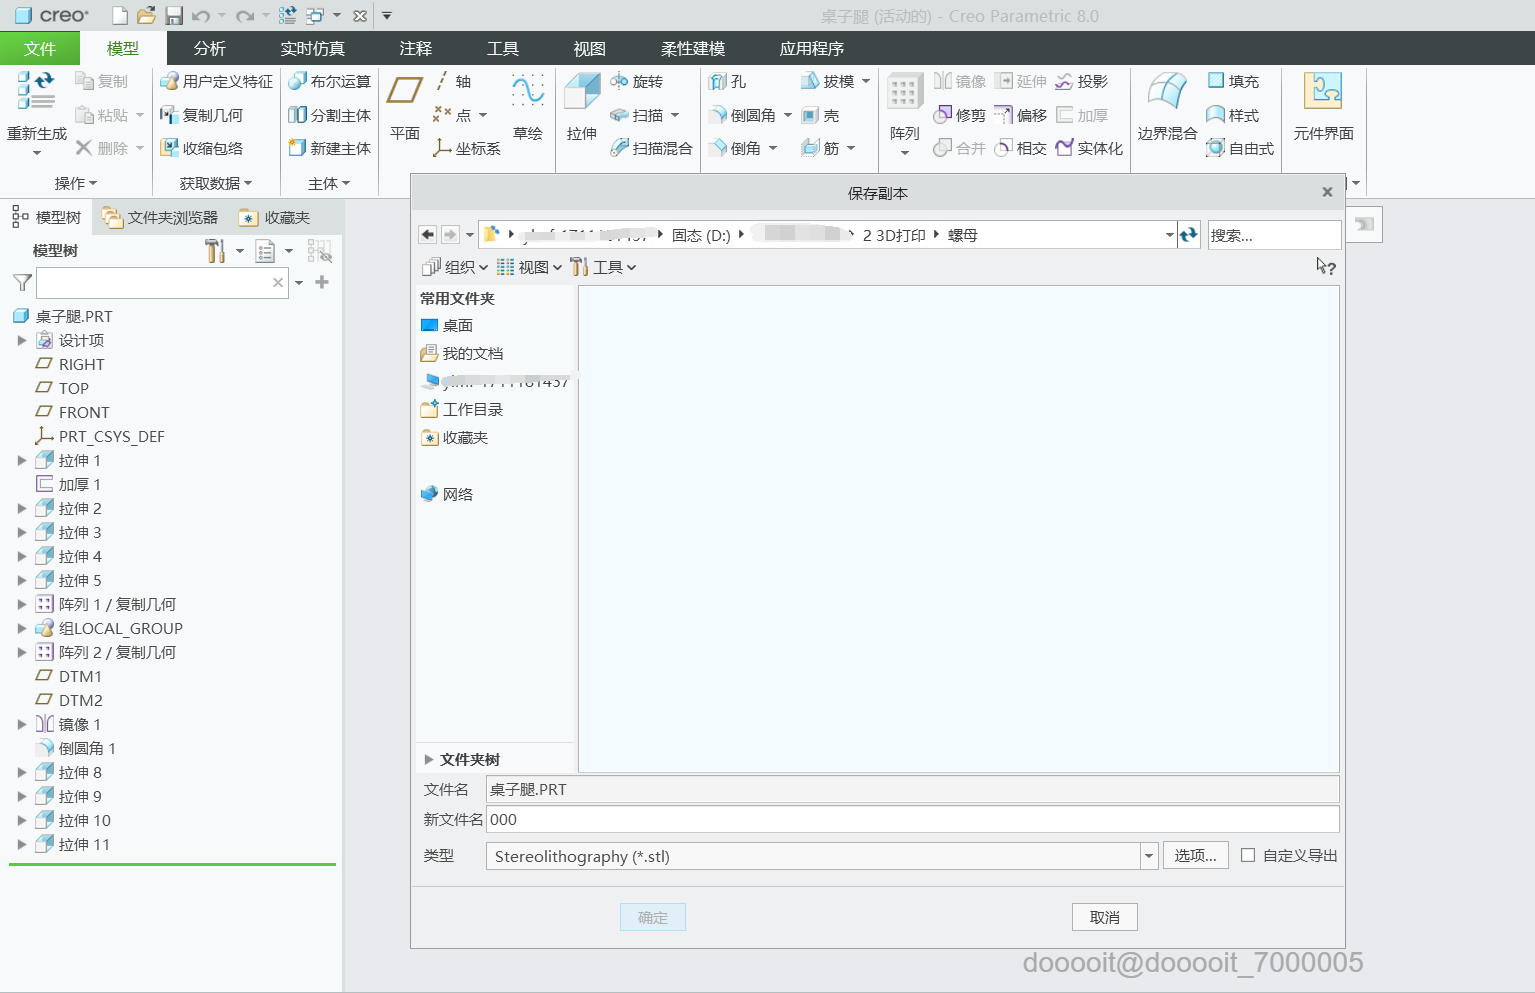This screenshot has width=1535, height=993.
Task: Switch to the 应用程序 ribbon tab
Action: tap(811, 48)
